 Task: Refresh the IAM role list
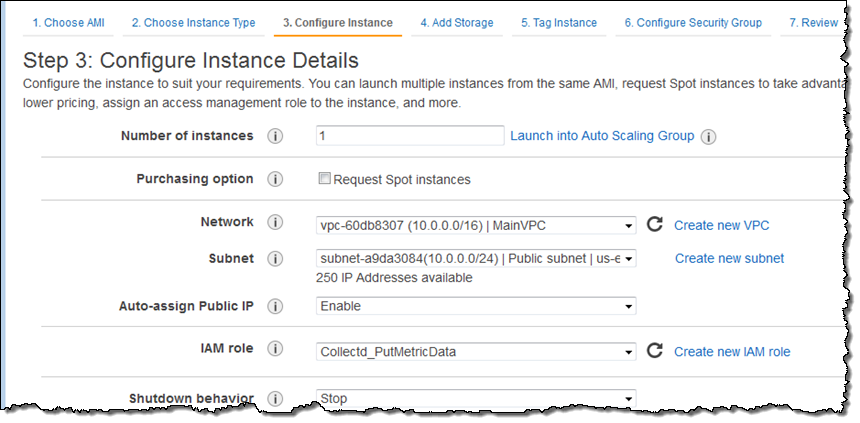click(x=655, y=350)
